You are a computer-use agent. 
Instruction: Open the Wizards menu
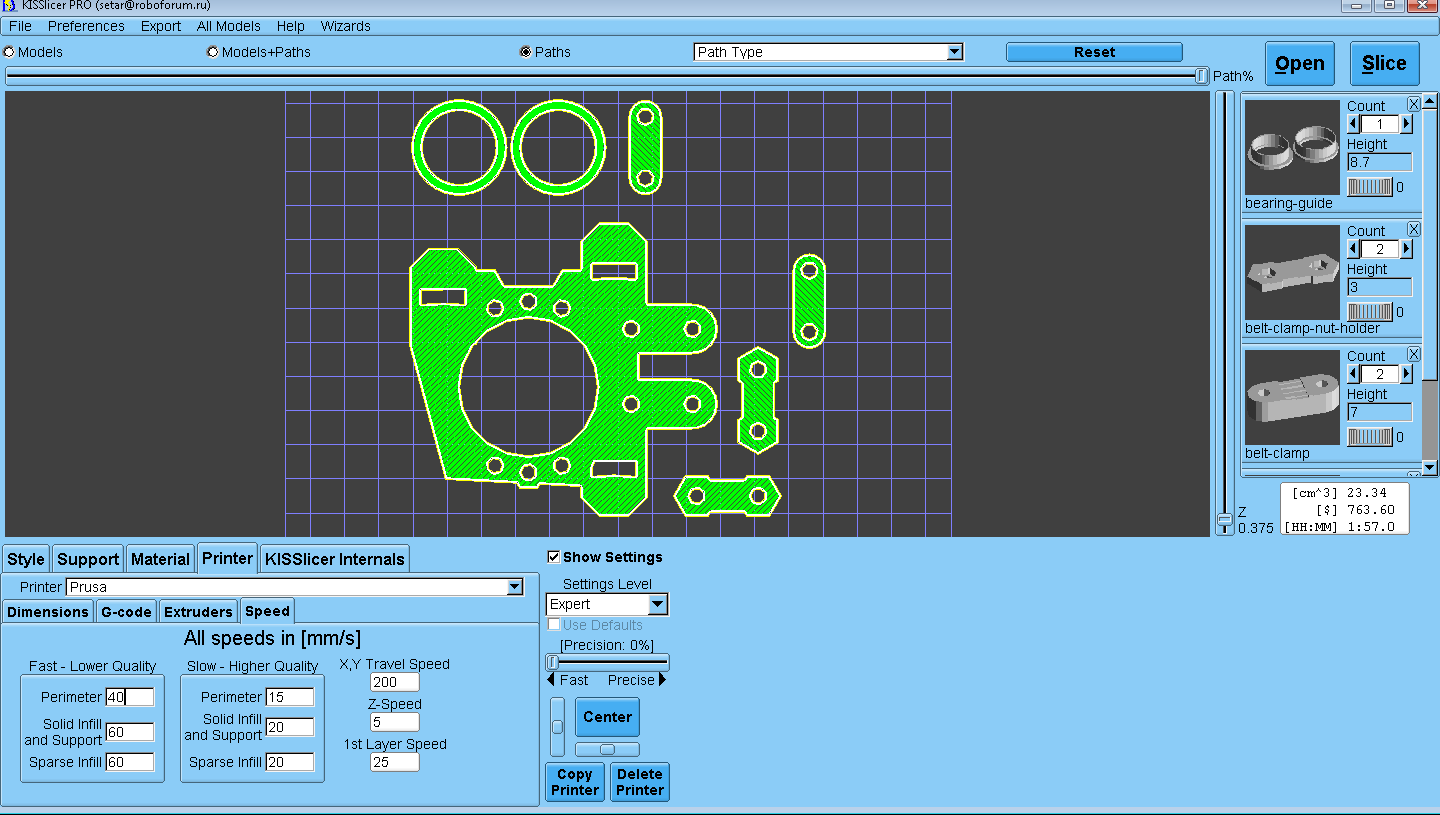(345, 26)
